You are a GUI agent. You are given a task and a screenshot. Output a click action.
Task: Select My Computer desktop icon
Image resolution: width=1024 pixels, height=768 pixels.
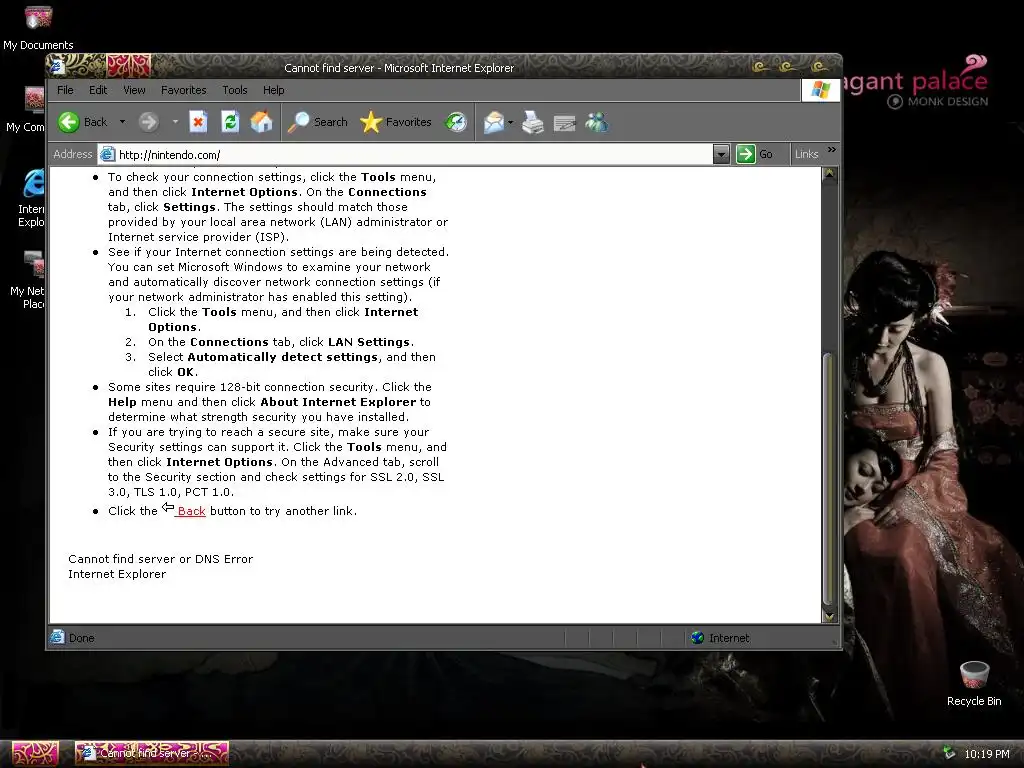pos(26,110)
